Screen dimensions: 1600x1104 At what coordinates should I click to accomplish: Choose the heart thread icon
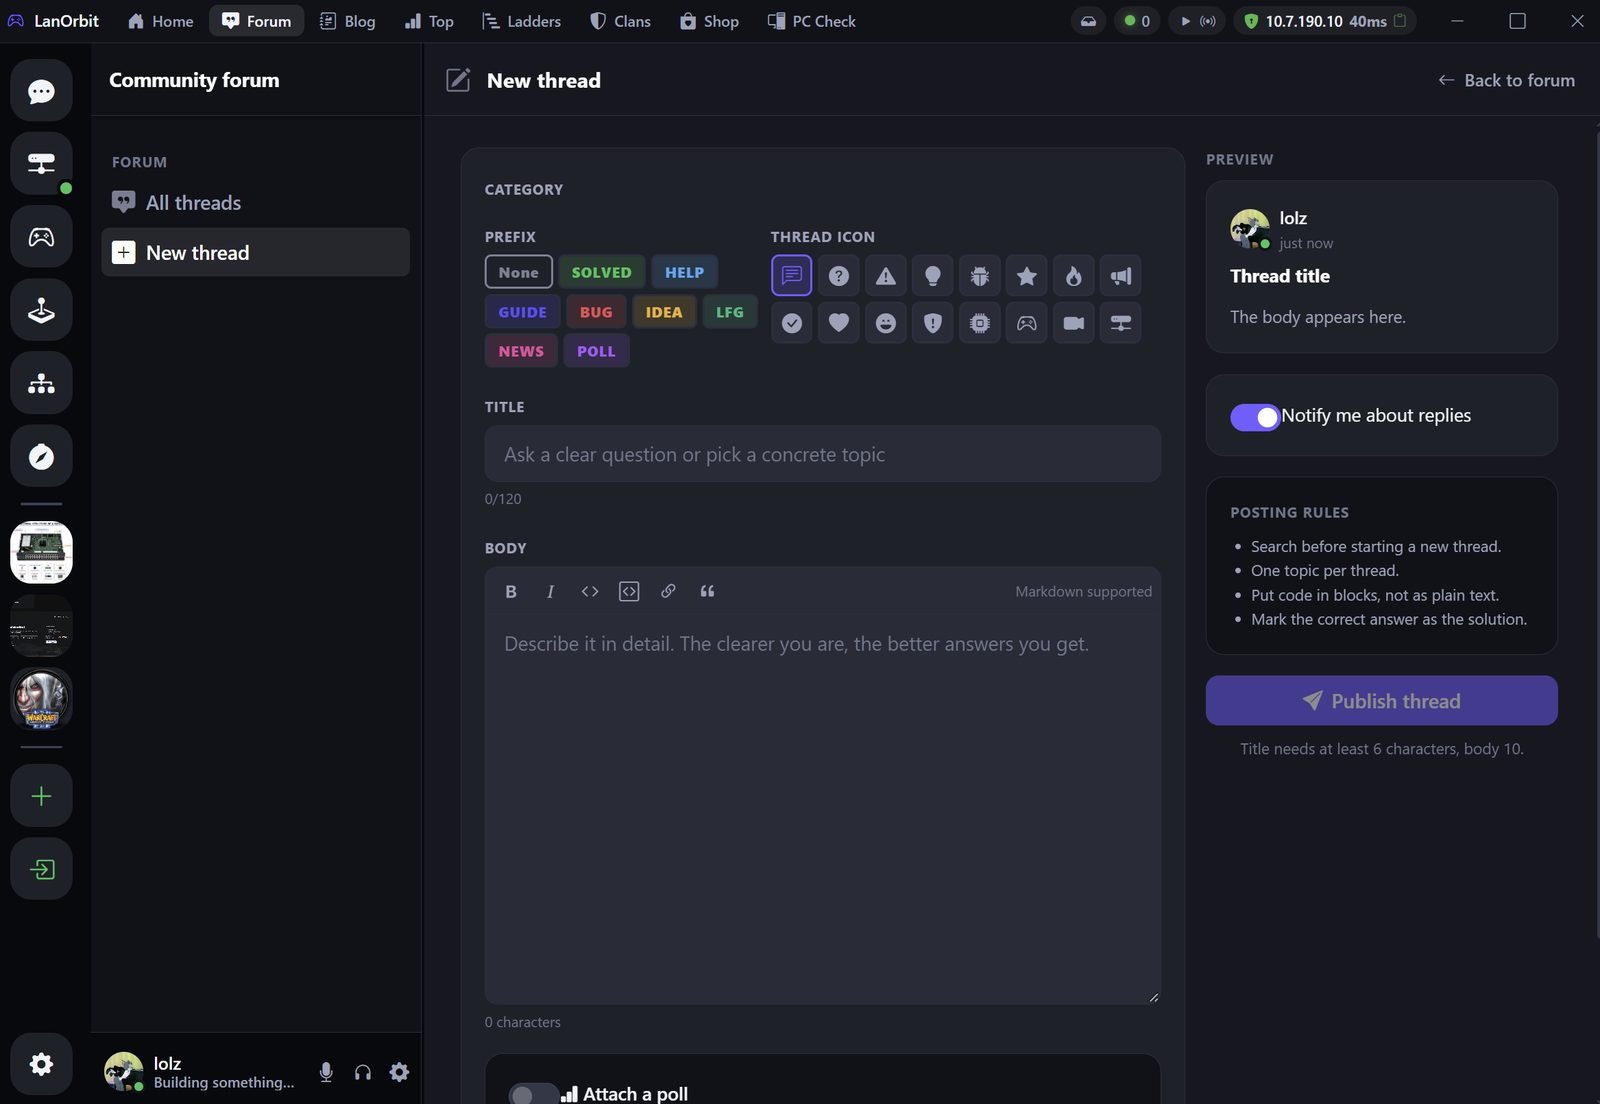click(839, 323)
